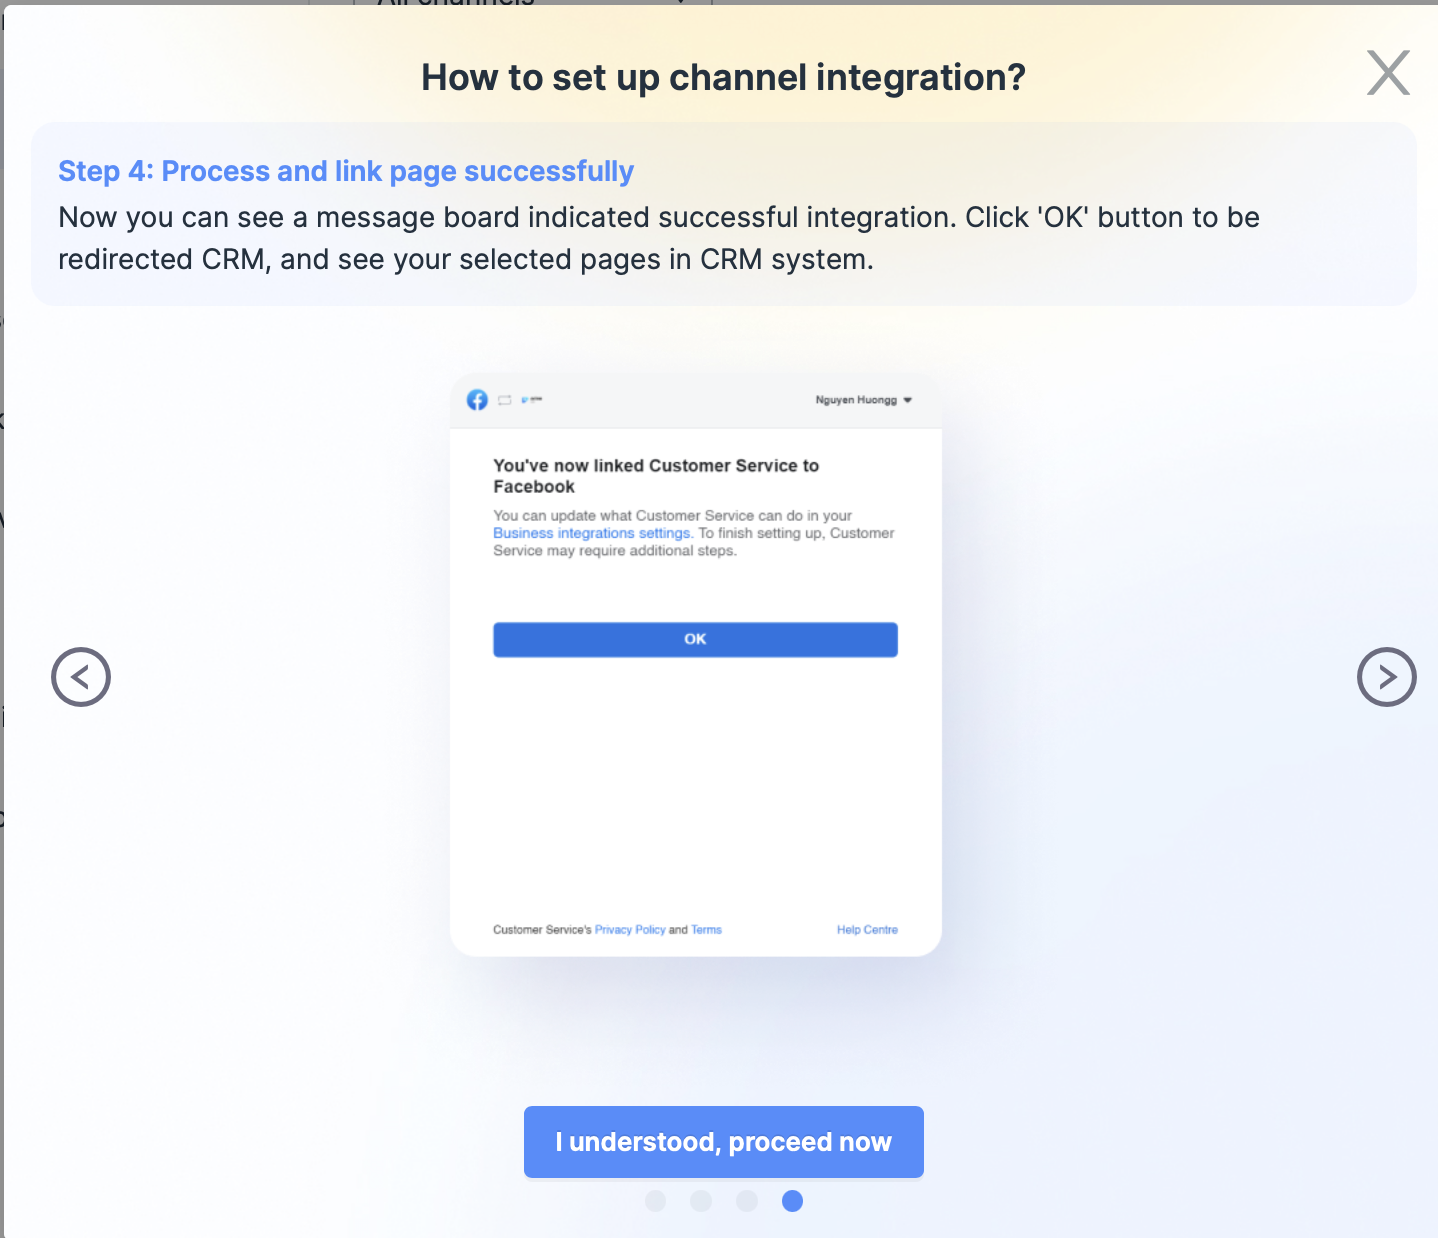
Task: Go to the previous tutorial step
Action: (81, 677)
